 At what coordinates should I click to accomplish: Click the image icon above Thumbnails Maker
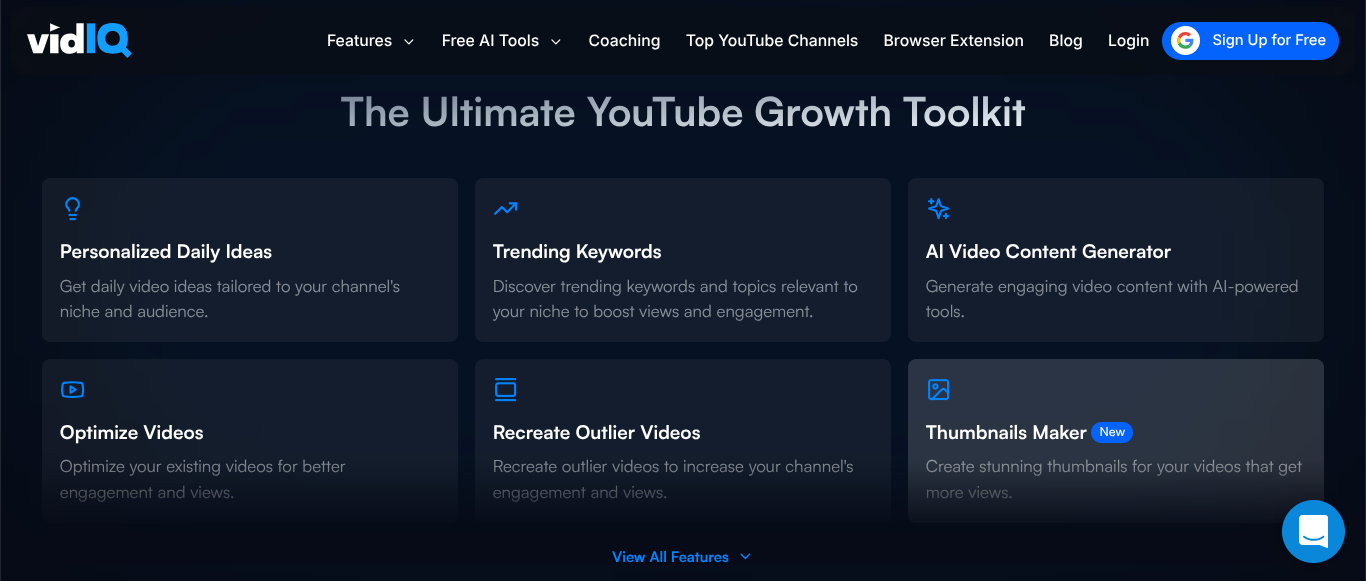938,389
